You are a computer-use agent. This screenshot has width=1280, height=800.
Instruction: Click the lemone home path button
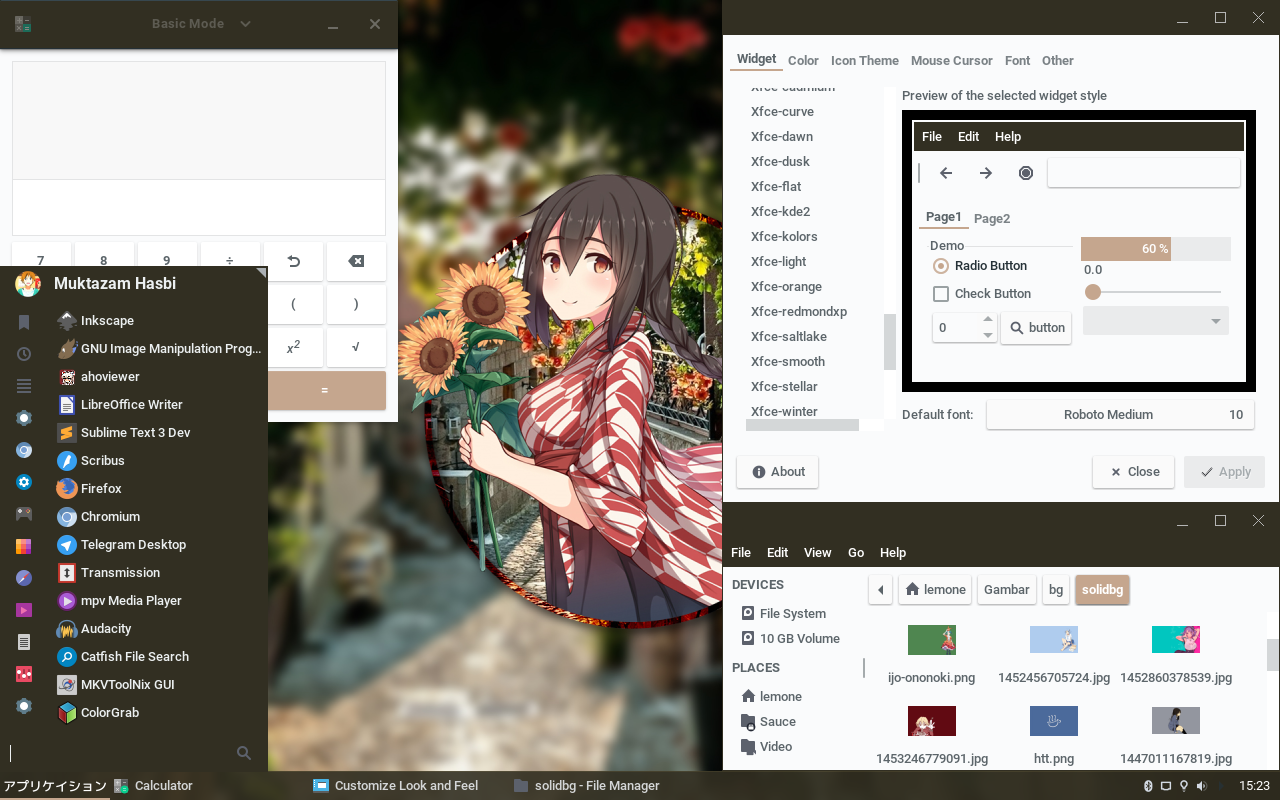[936, 590]
